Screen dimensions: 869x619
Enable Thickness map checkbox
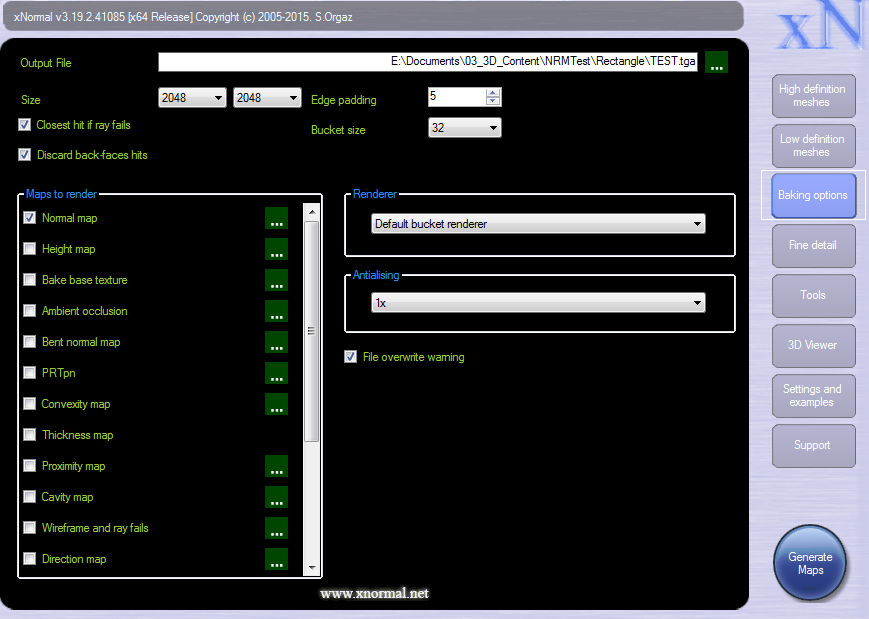30,435
